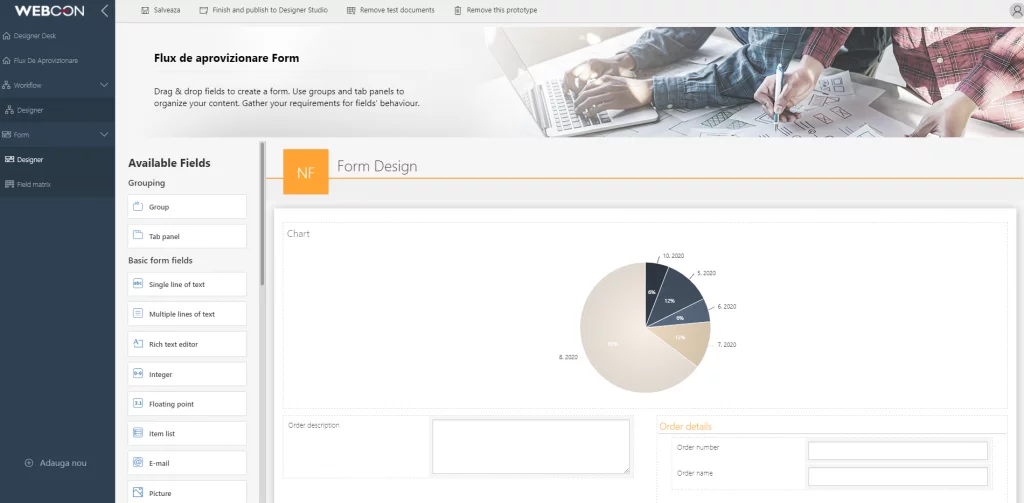The width and height of the screenshot is (1024, 503).
Task: Collapse the Form section chevron
Action: click(104, 135)
